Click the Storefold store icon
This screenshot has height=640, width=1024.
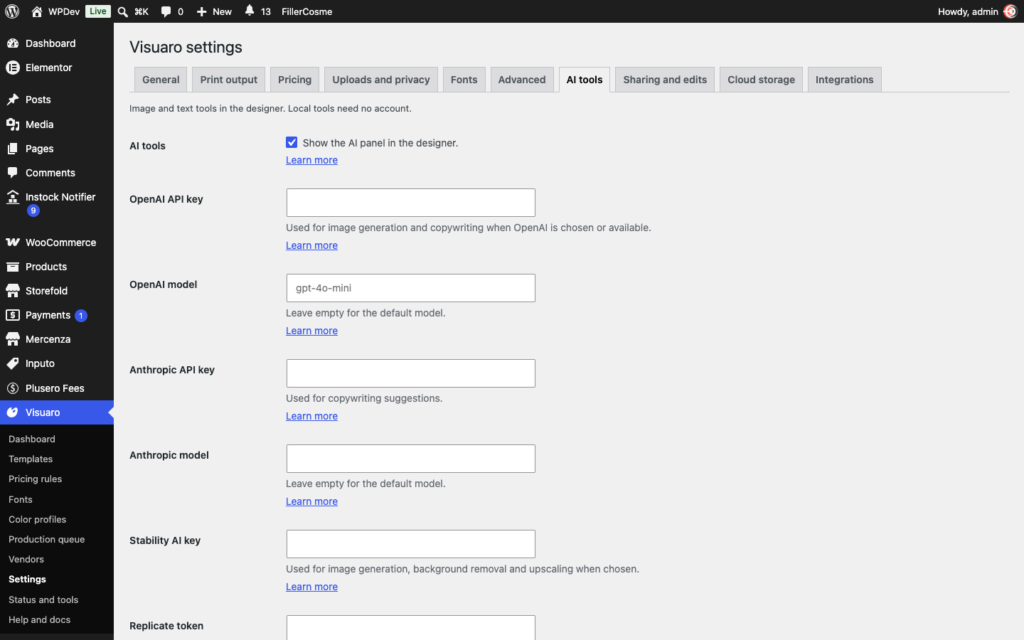tap(12, 291)
